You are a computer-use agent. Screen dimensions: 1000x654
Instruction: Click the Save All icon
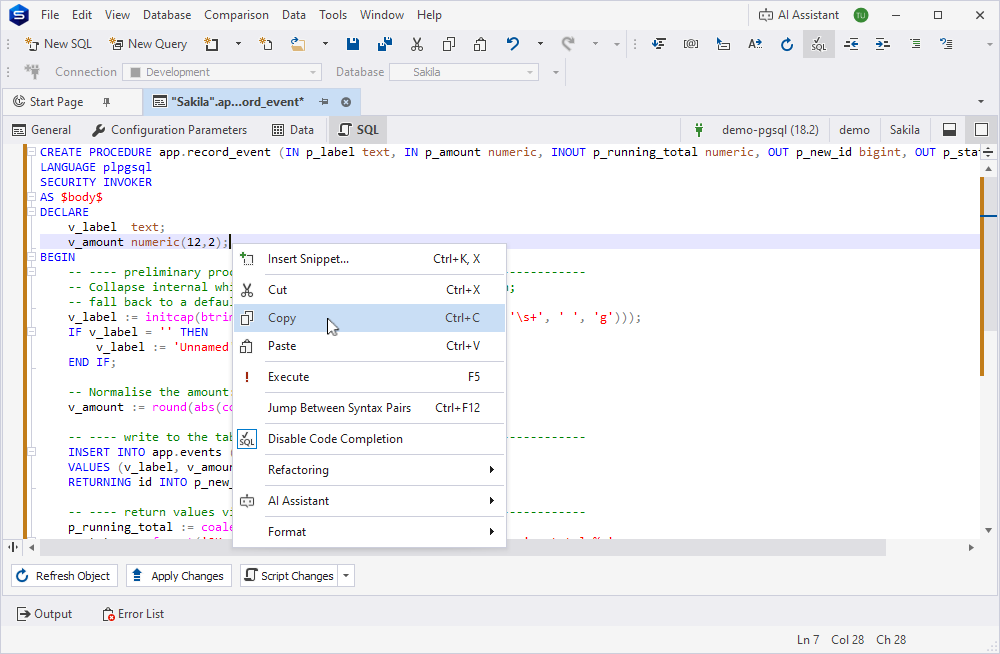[x=385, y=44]
